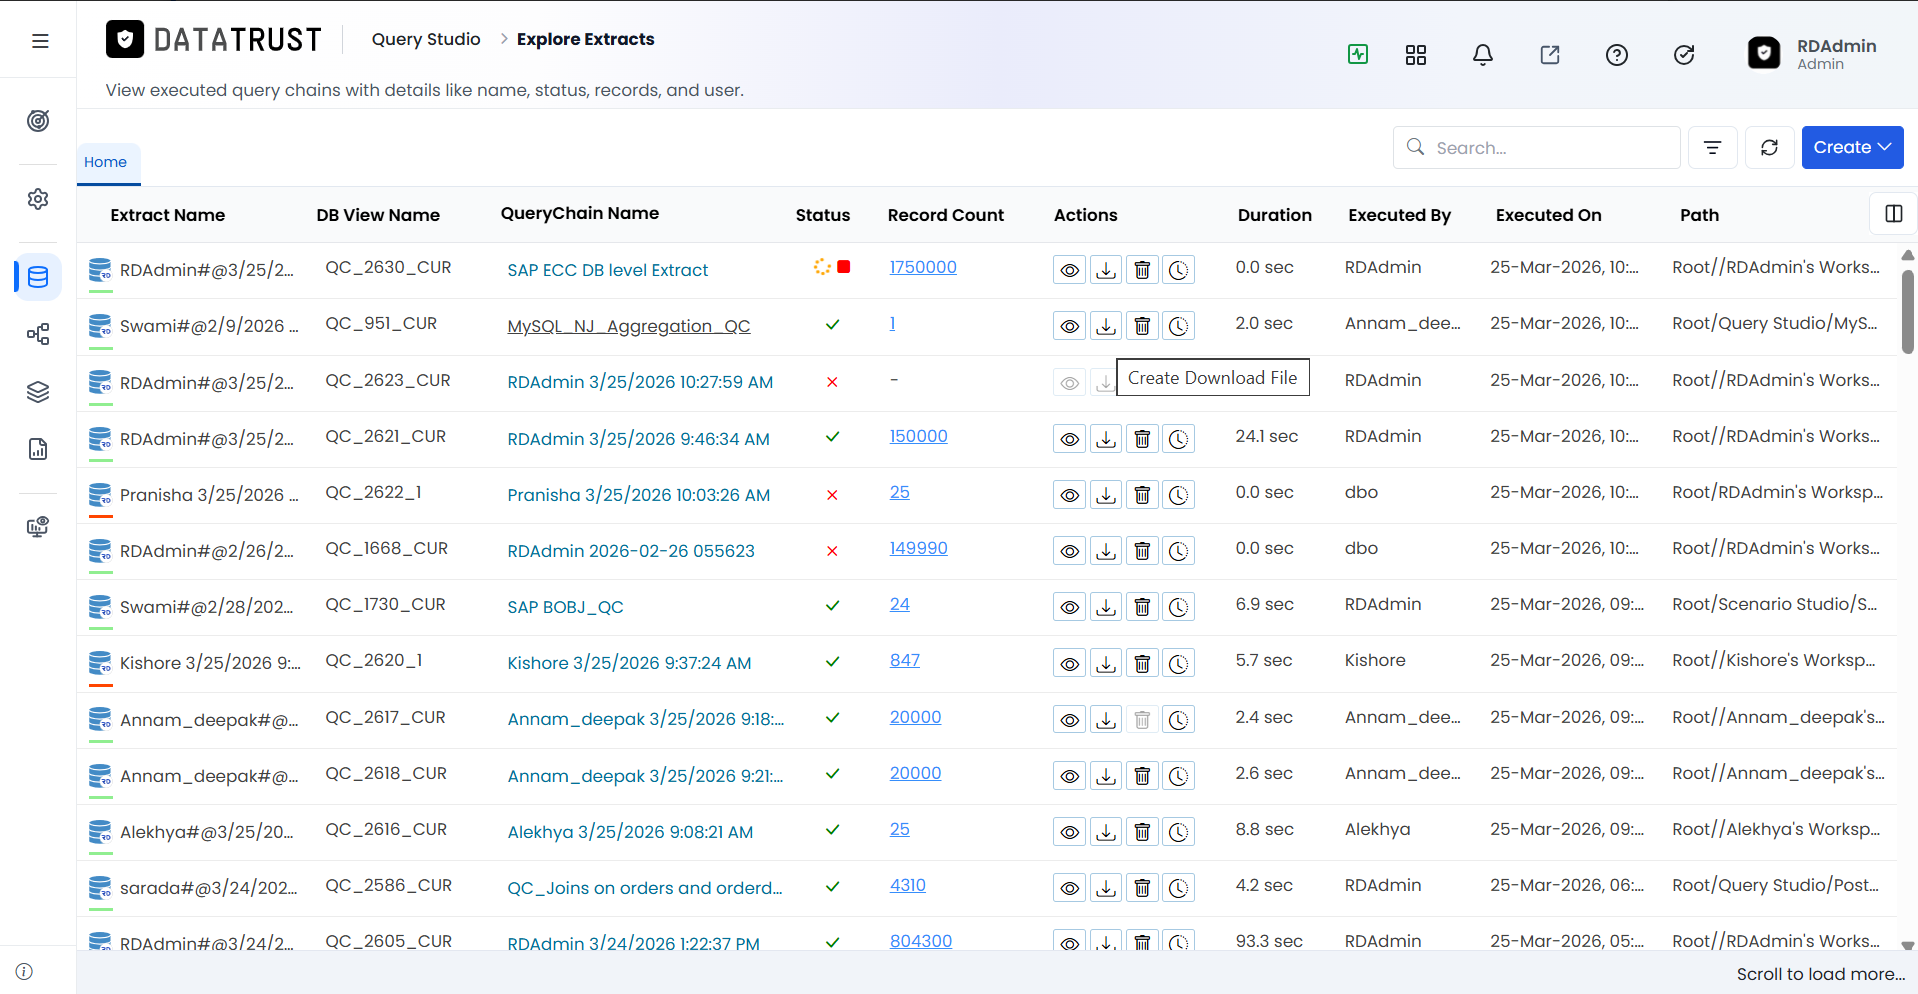Toggle the column chooser panel icon
Image resolution: width=1918 pixels, height=994 pixels.
pyautogui.click(x=1893, y=214)
